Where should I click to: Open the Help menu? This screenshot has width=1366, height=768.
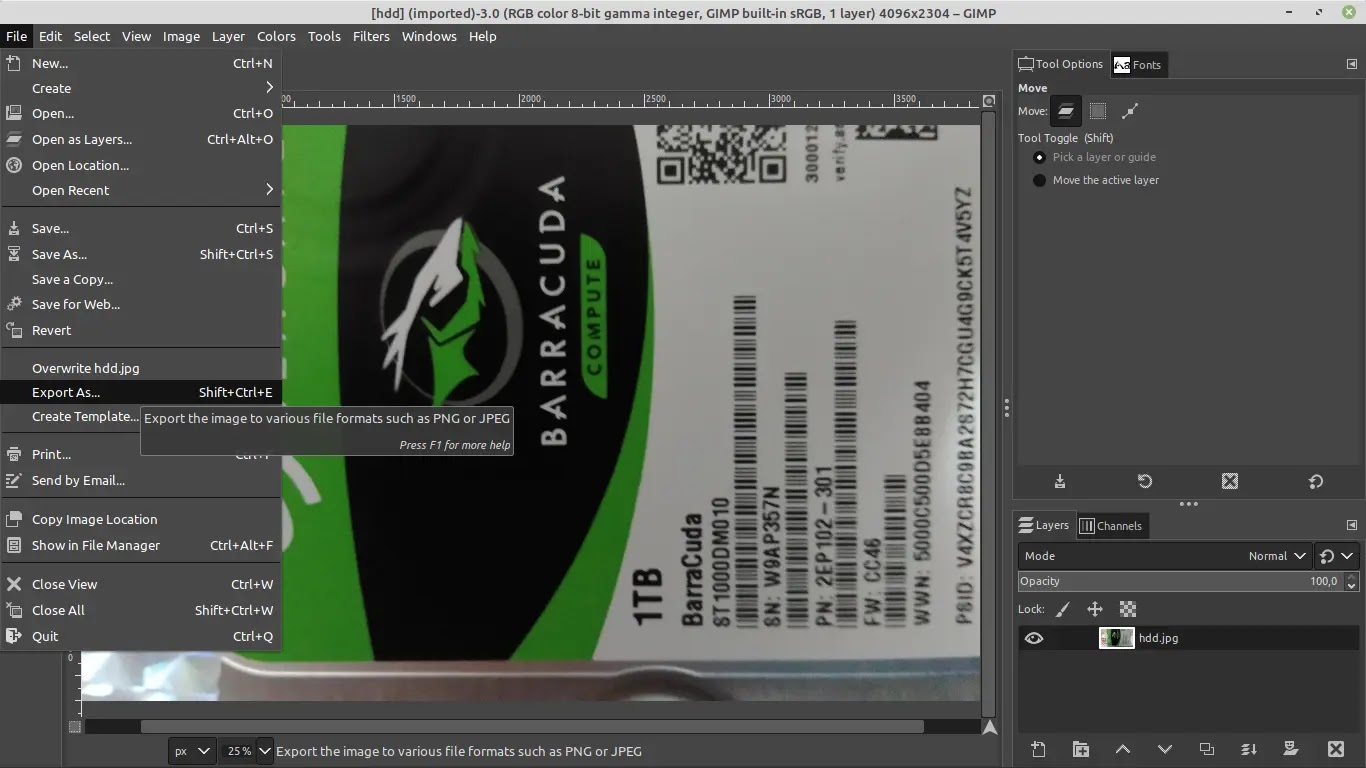[482, 36]
